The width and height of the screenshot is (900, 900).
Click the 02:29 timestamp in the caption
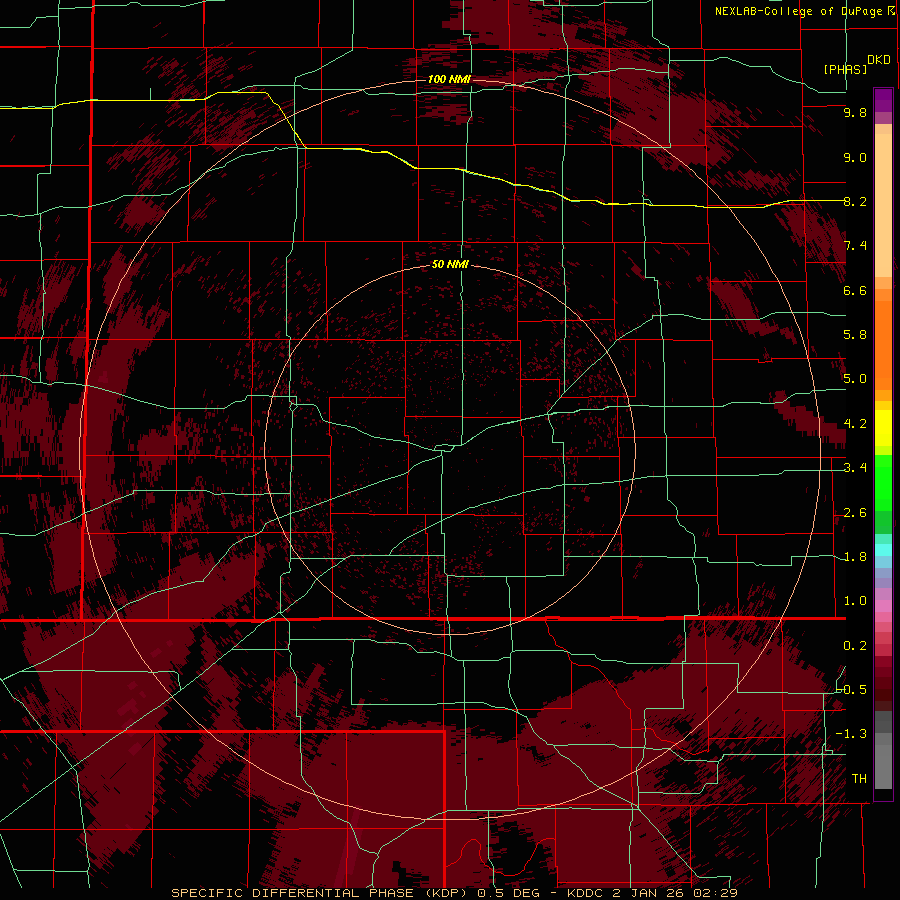(x=715, y=893)
